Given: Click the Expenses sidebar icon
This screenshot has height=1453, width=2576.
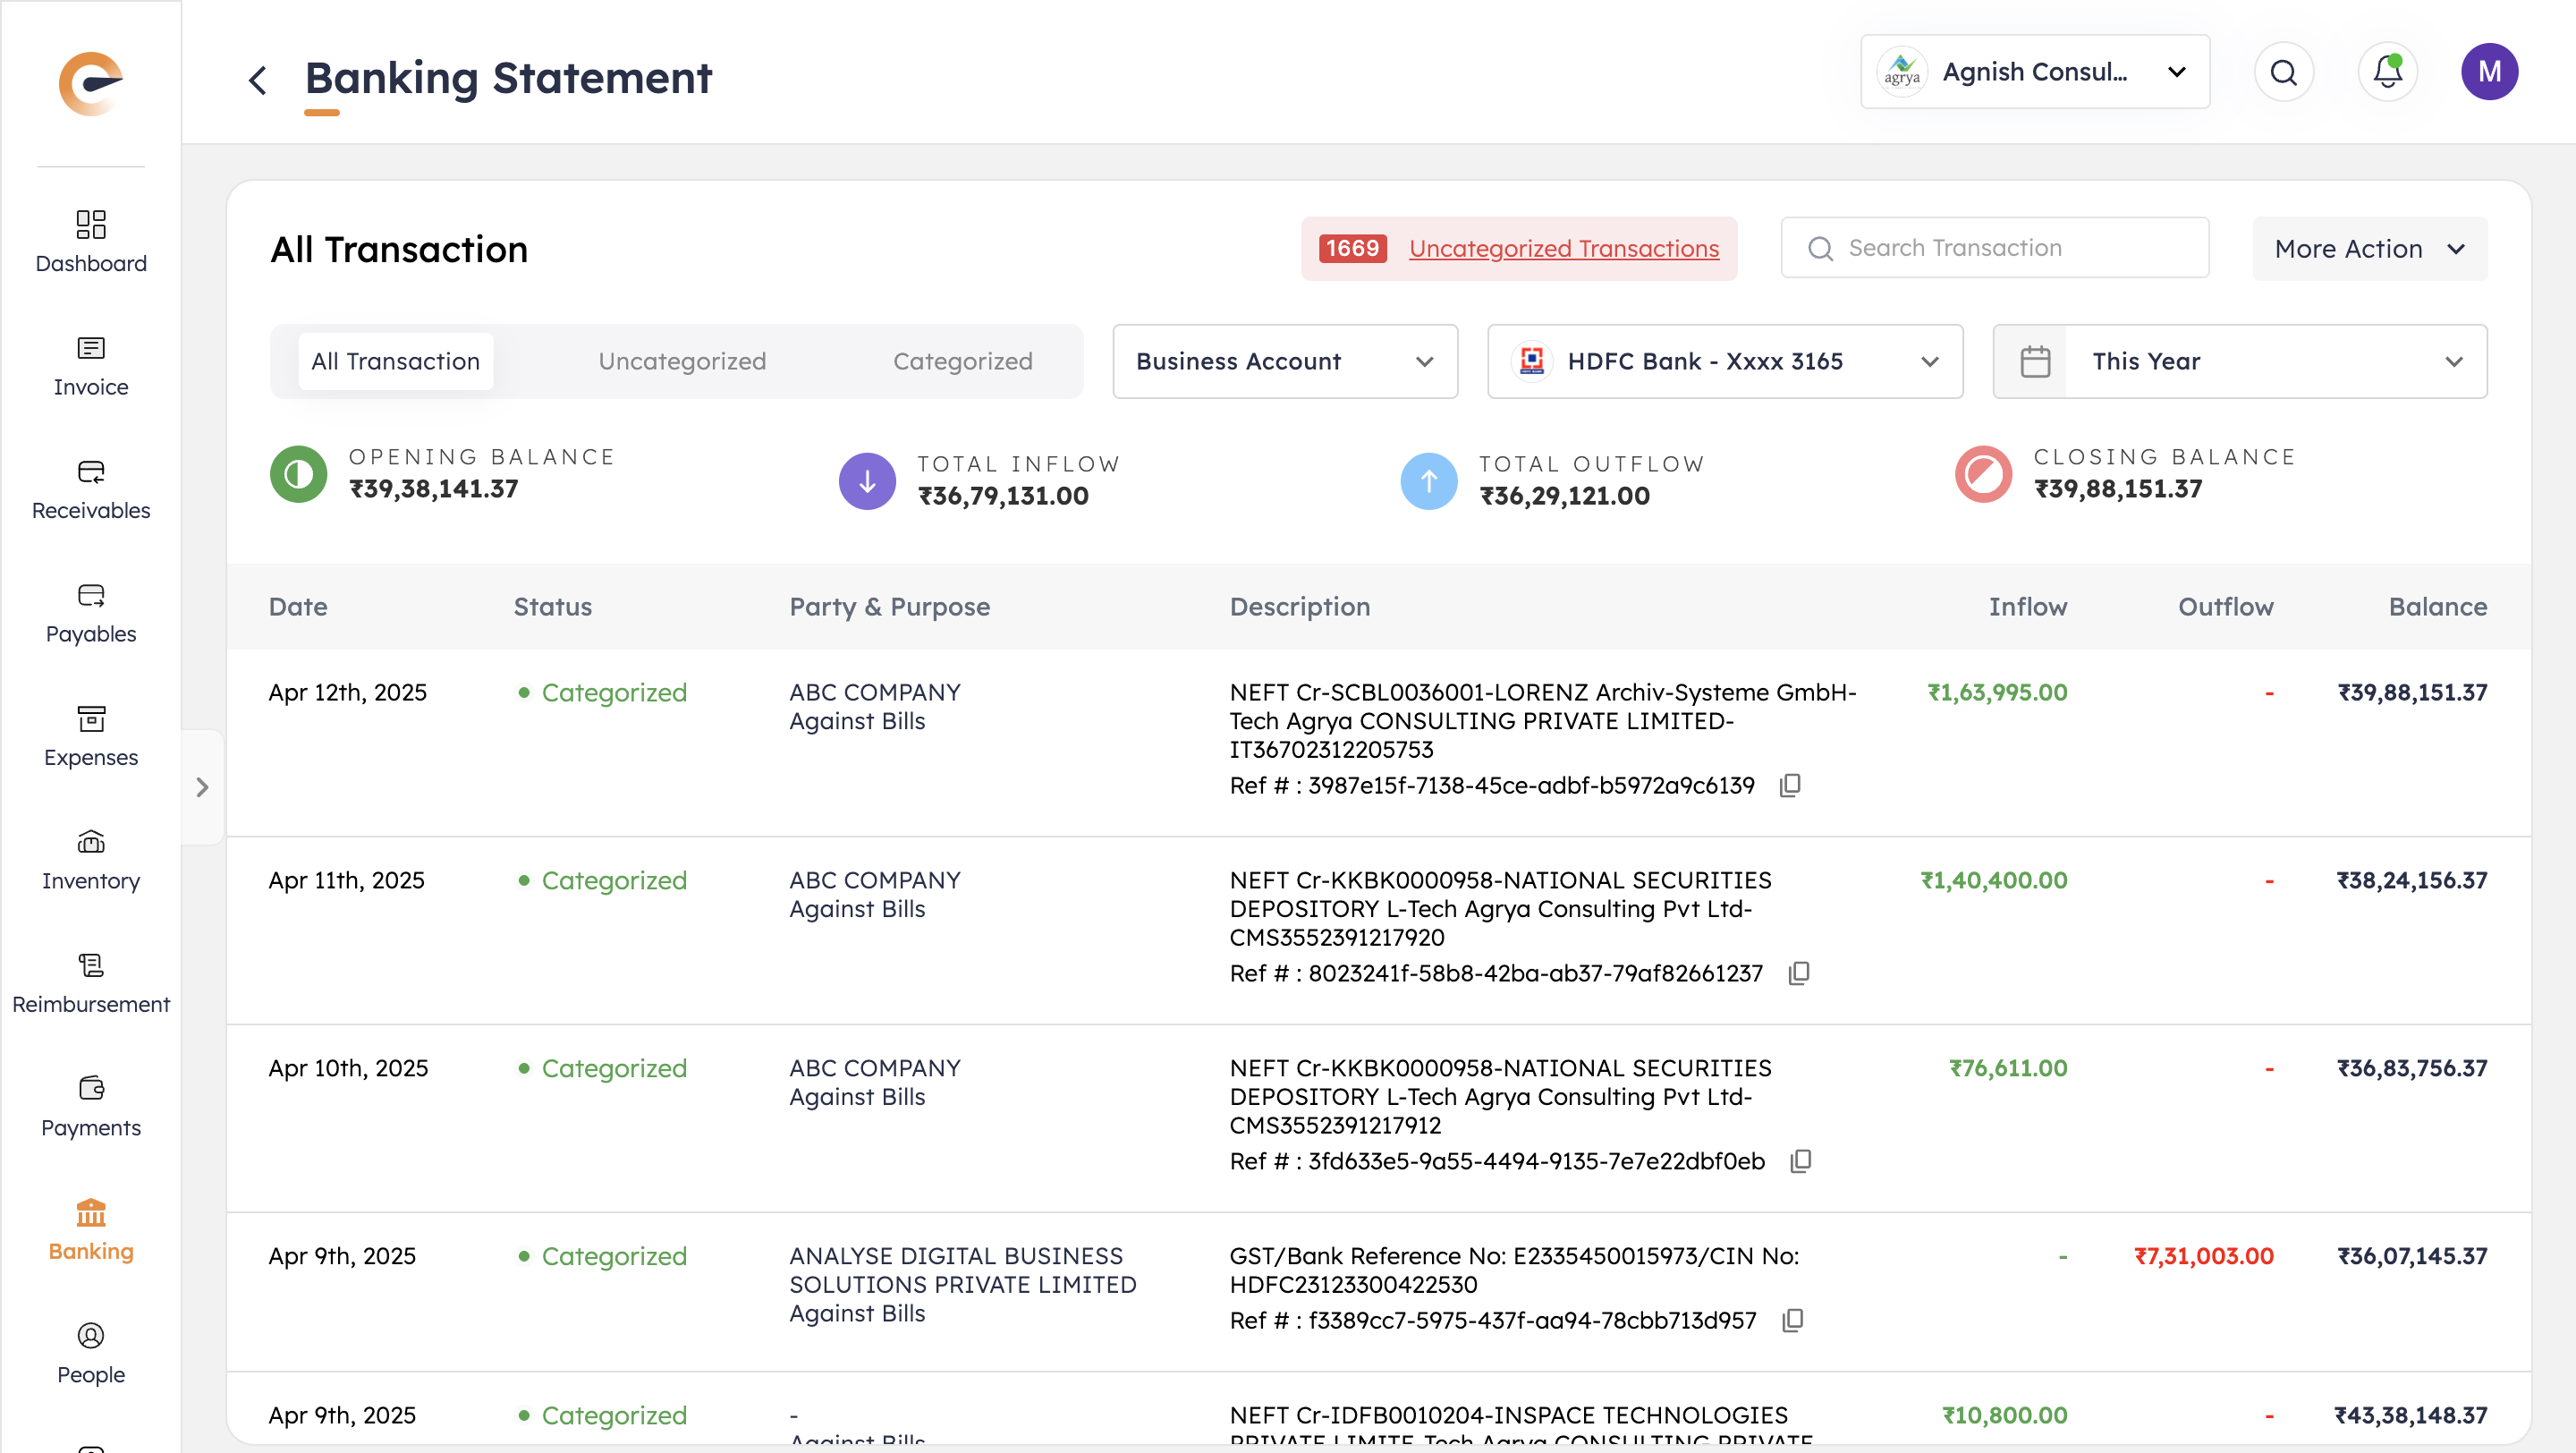Looking at the screenshot, I should [x=90, y=719].
